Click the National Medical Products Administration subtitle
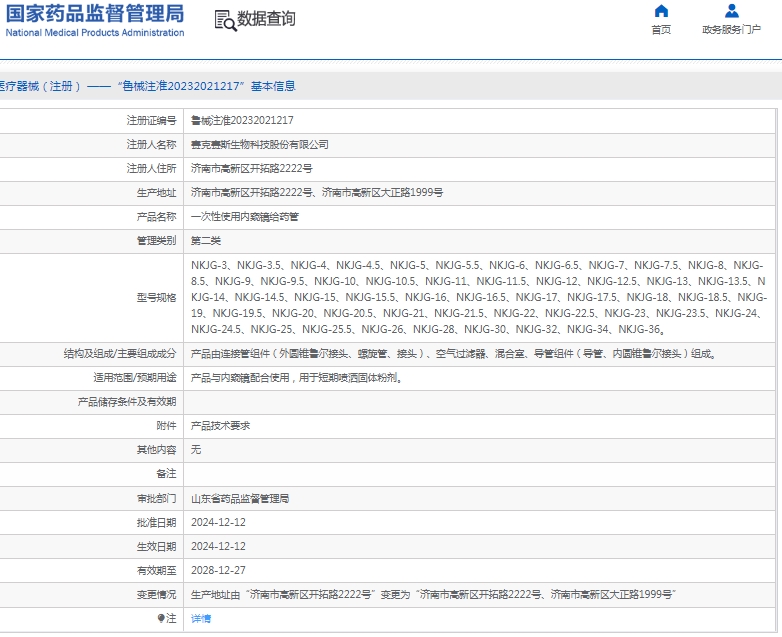 95,32
